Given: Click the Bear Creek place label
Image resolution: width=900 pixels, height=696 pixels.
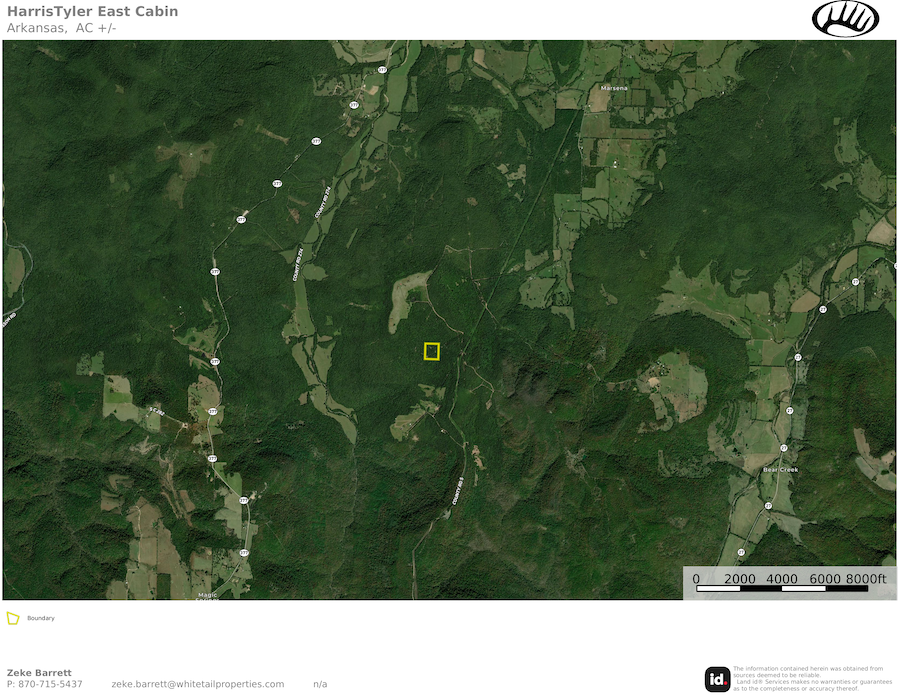Looking at the screenshot, I should 780,469.
